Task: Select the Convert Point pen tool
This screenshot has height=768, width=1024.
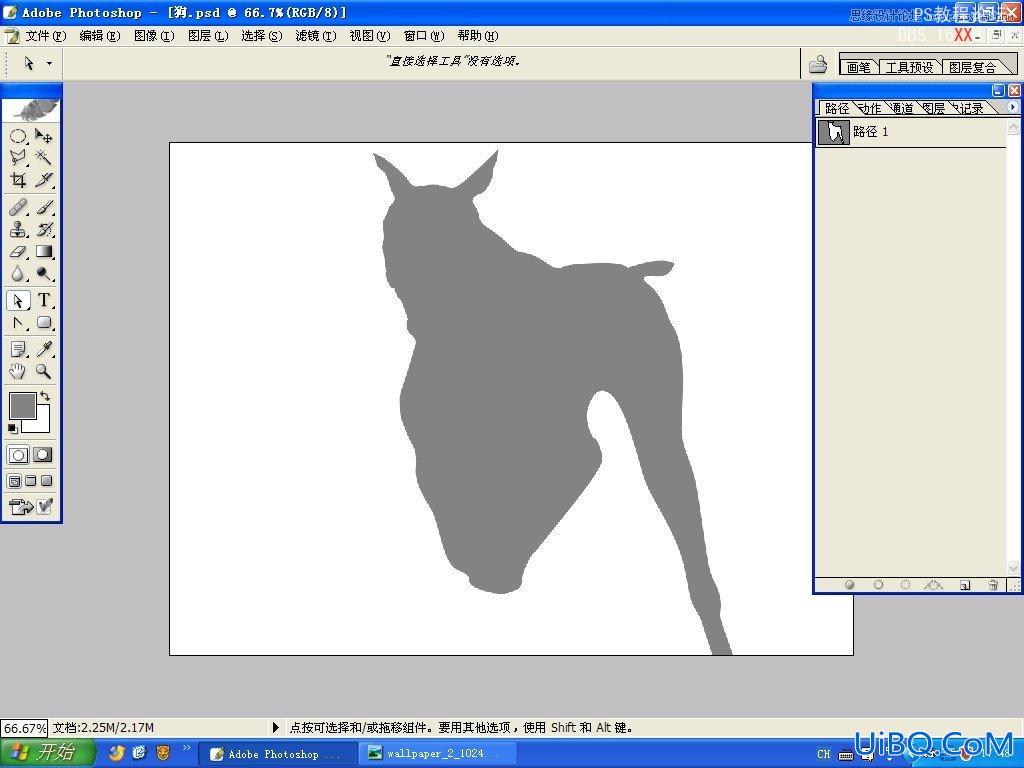Action: pos(18,323)
